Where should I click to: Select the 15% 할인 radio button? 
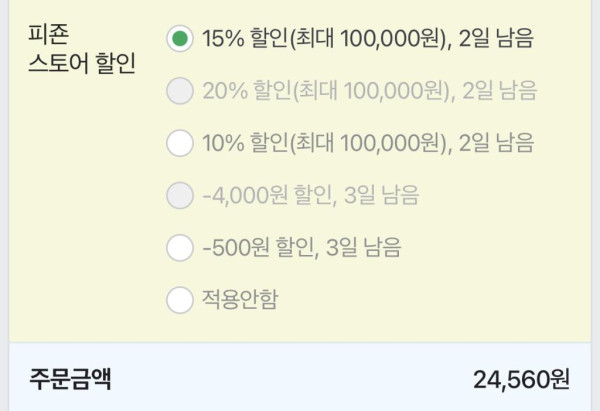[180, 39]
